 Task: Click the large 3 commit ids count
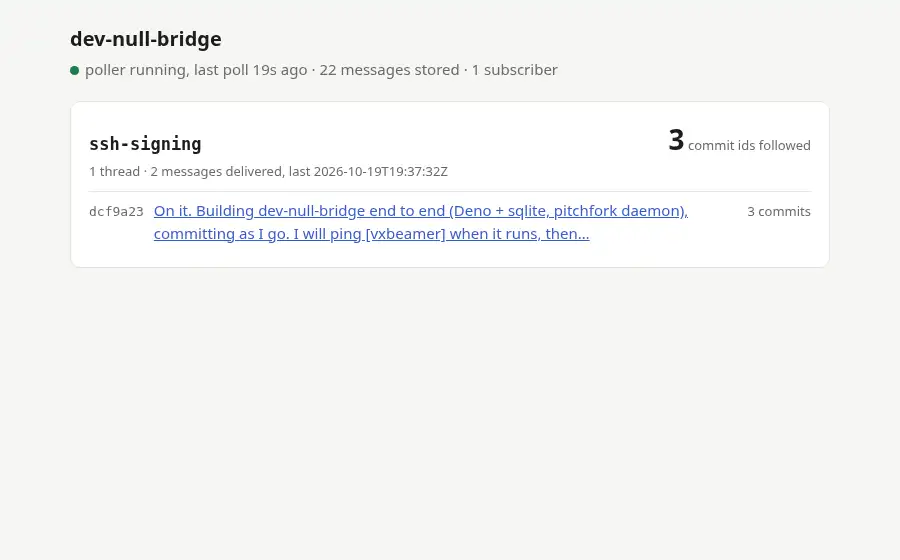[x=676, y=140]
